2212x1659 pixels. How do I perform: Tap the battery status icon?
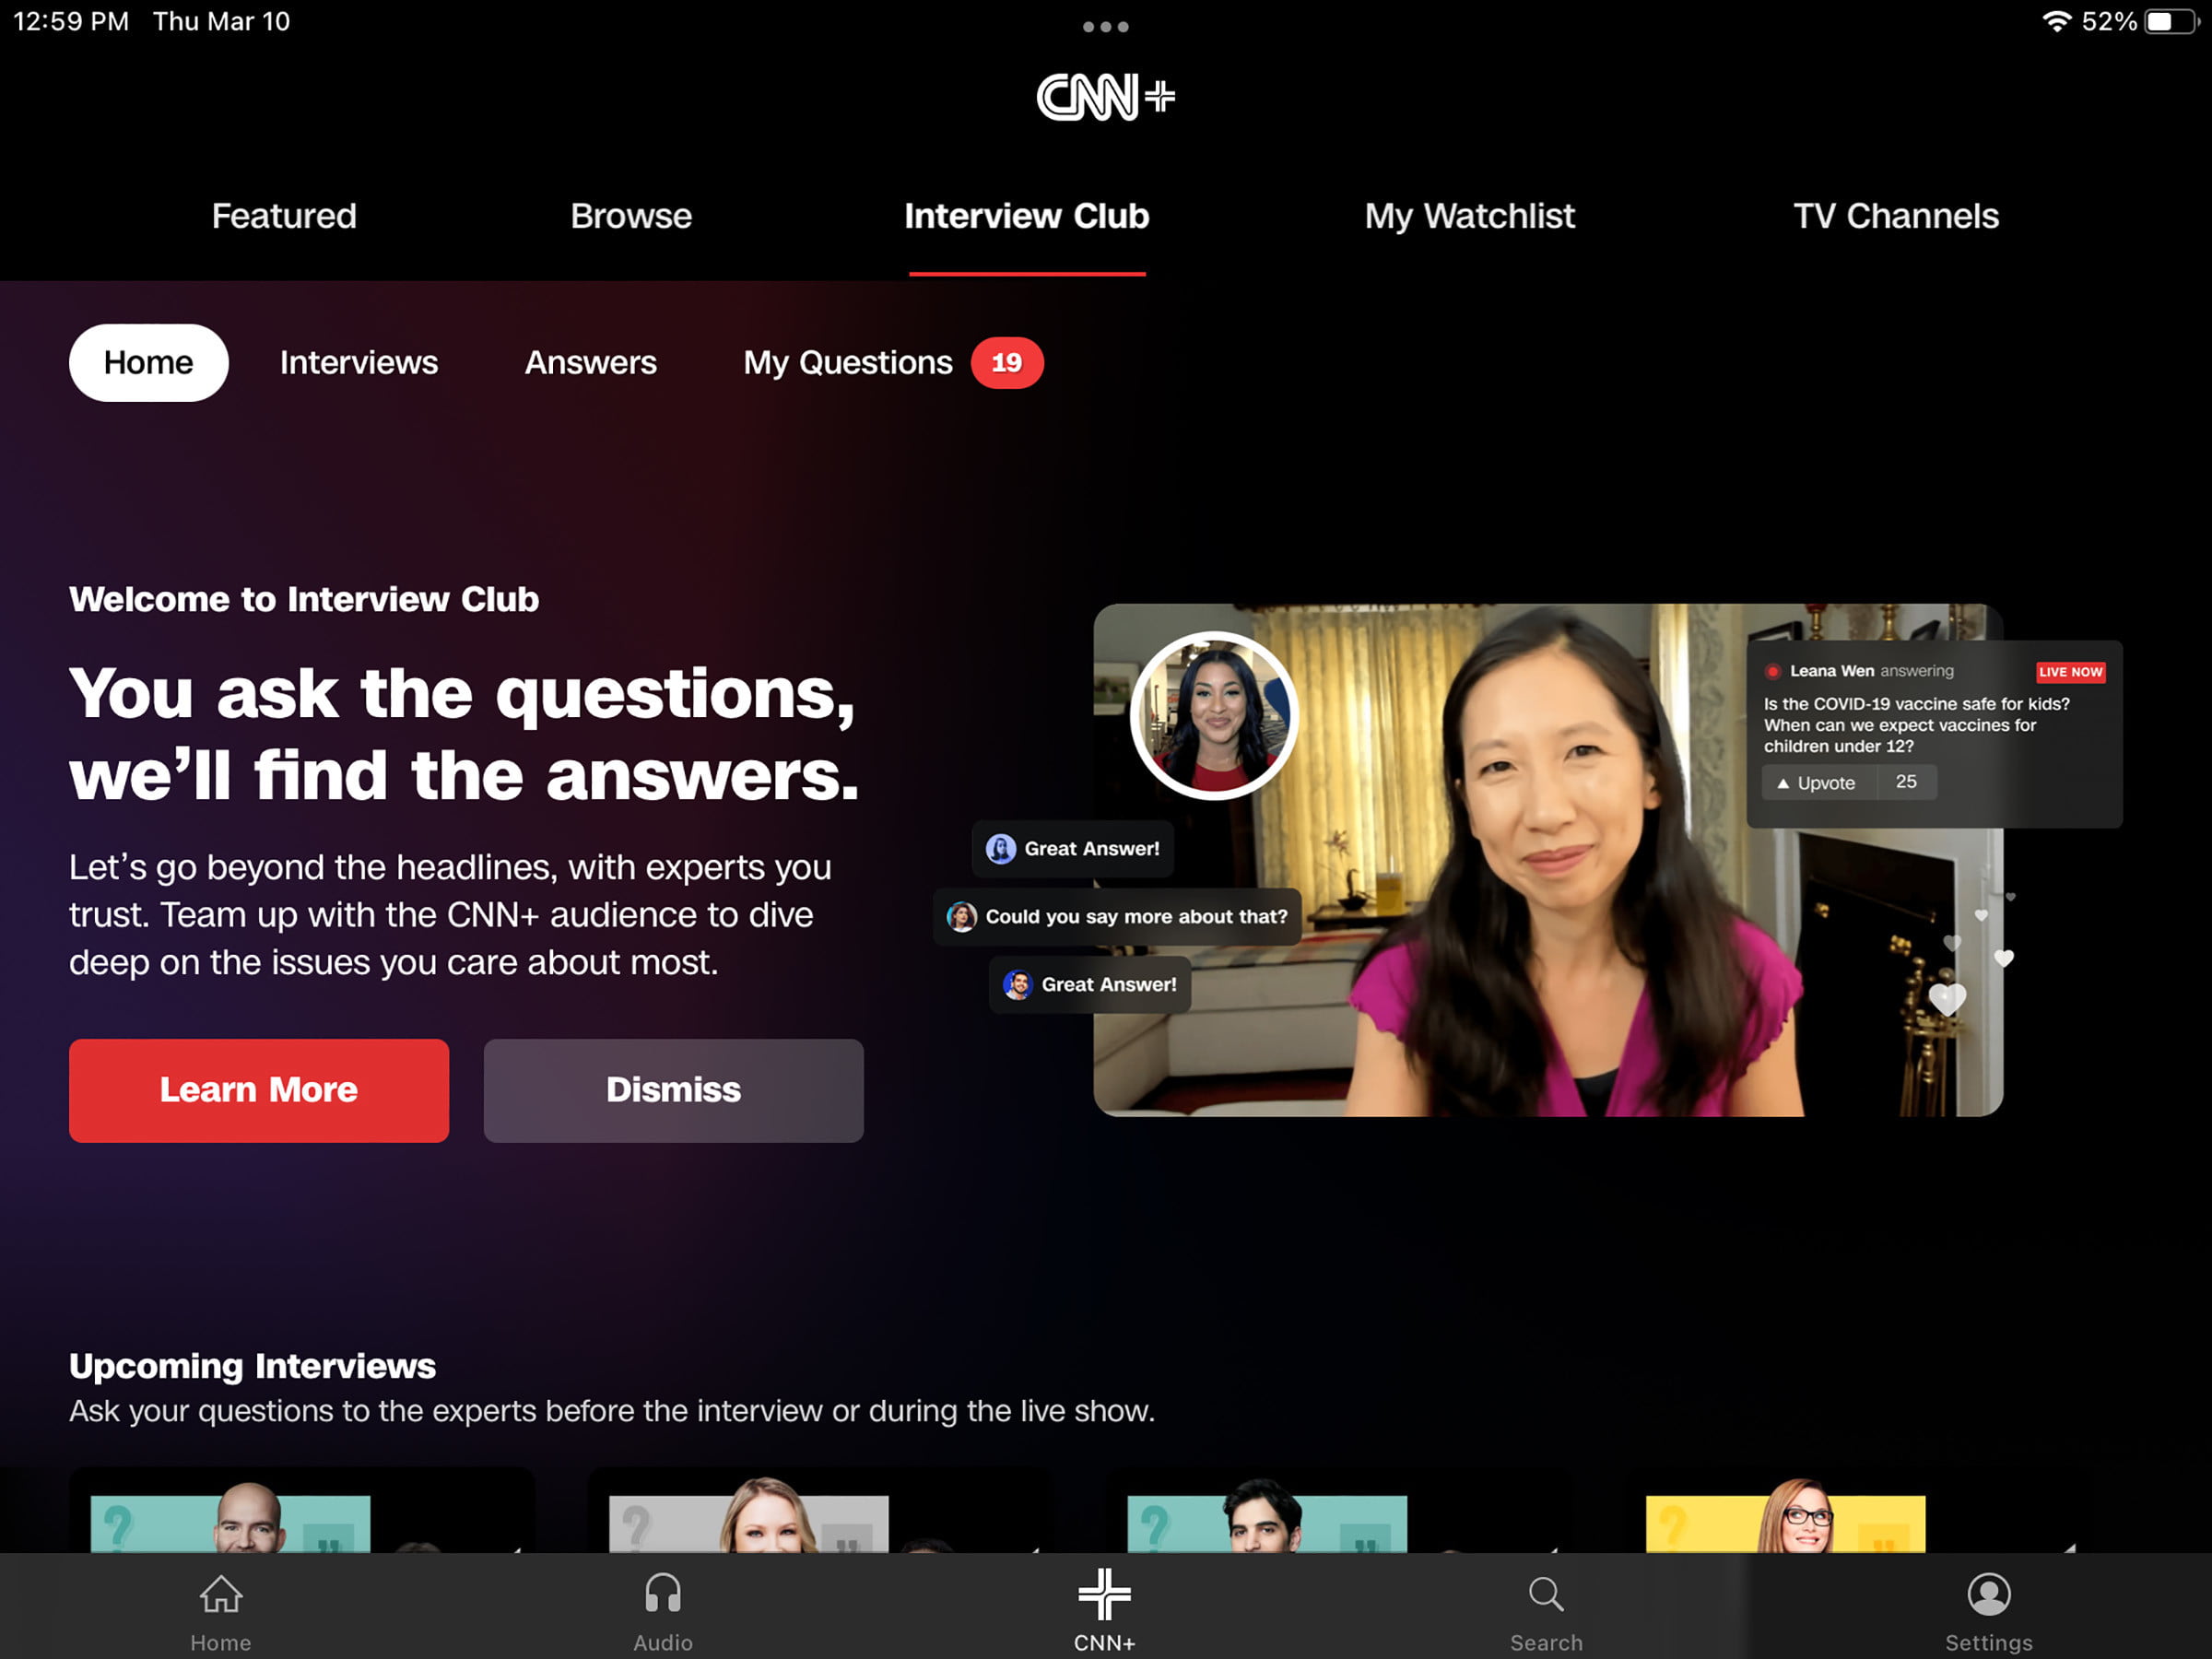pos(2171,21)
